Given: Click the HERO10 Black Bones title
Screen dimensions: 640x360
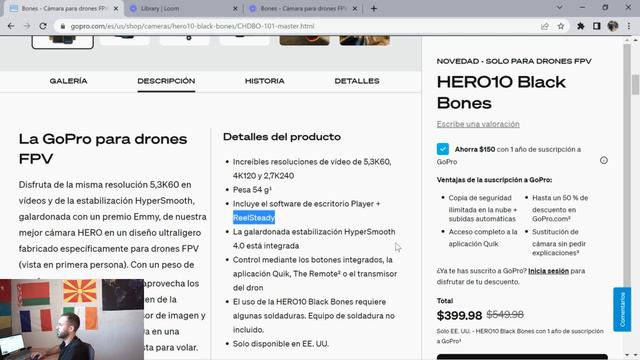Looking at the screenshot, I should pos(501,93).
